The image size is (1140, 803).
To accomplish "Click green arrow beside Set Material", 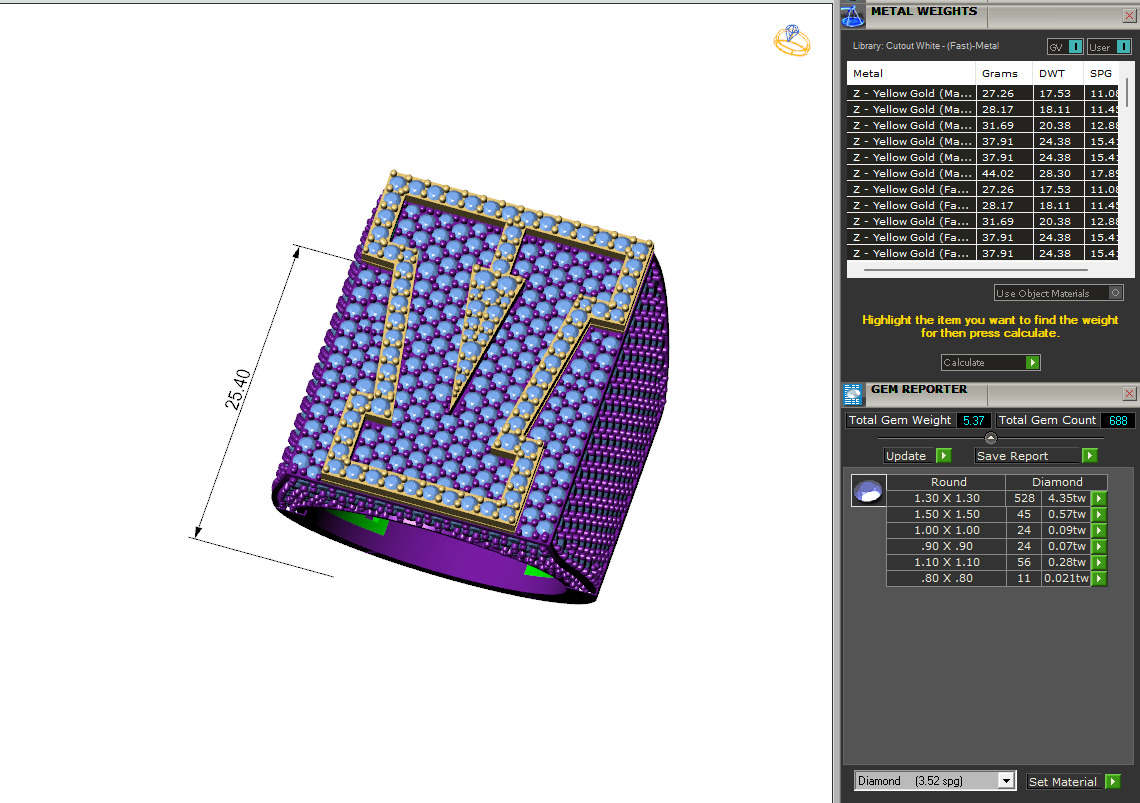I will point(1112,781).
